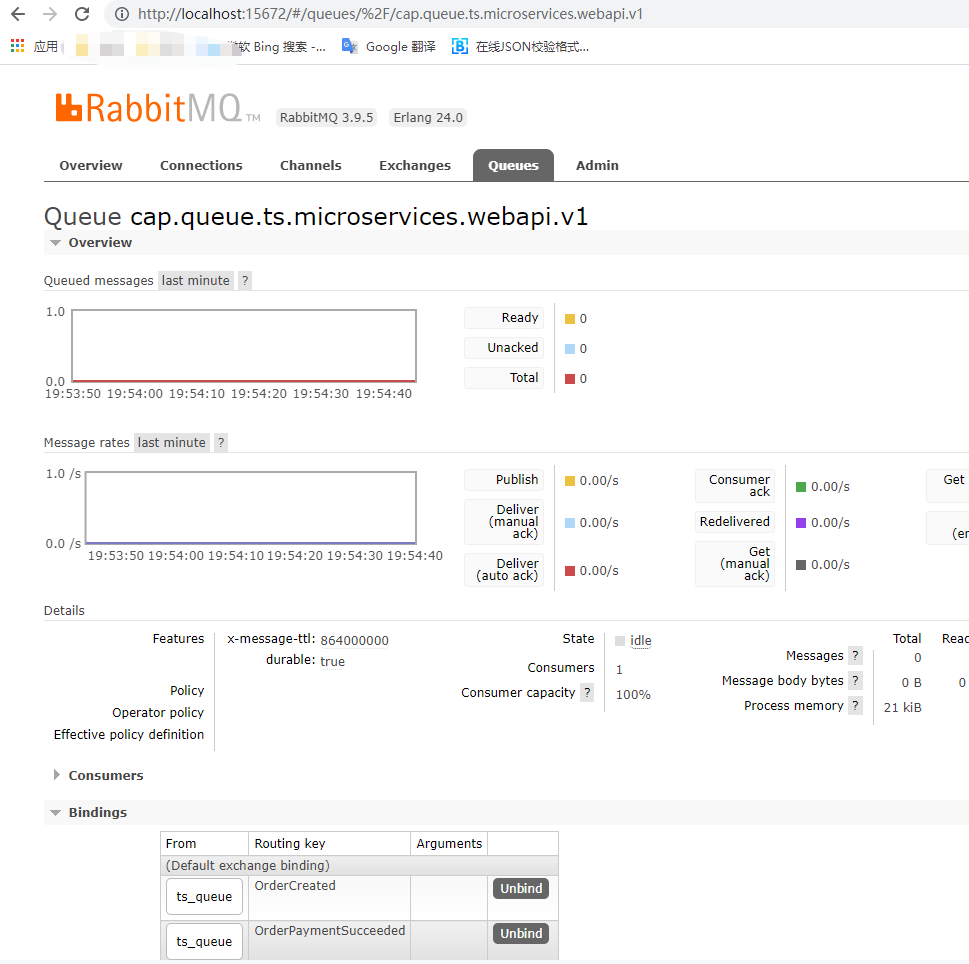969x964 pixels.
Task: Open help for Queued messages
Action: coord(245,281)
